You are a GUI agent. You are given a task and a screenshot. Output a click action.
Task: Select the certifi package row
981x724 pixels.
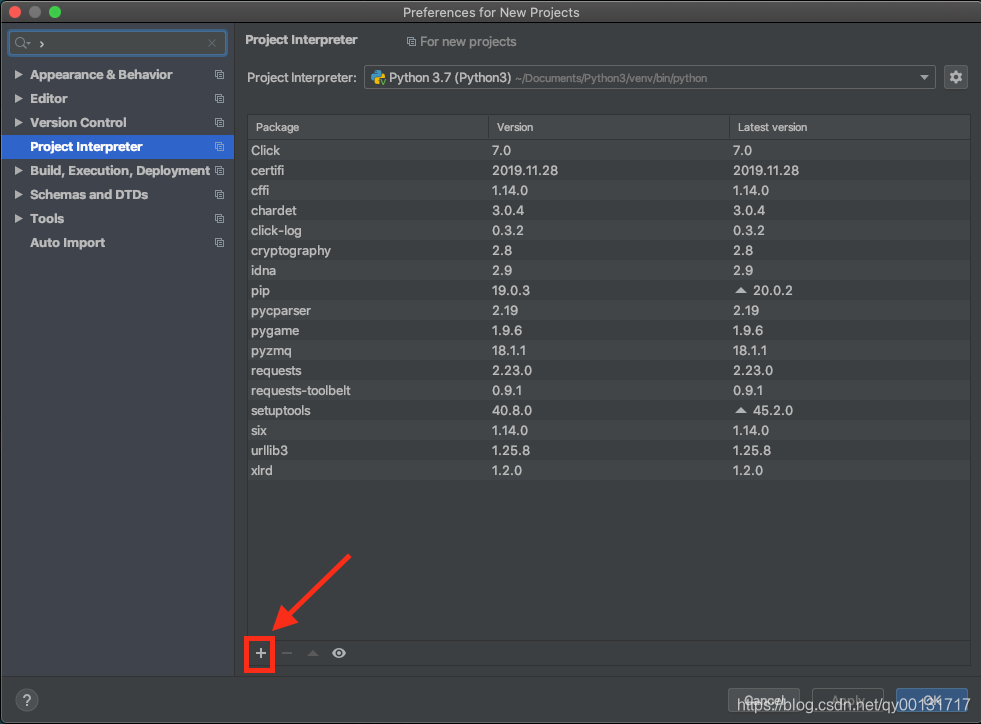(609, 170)
